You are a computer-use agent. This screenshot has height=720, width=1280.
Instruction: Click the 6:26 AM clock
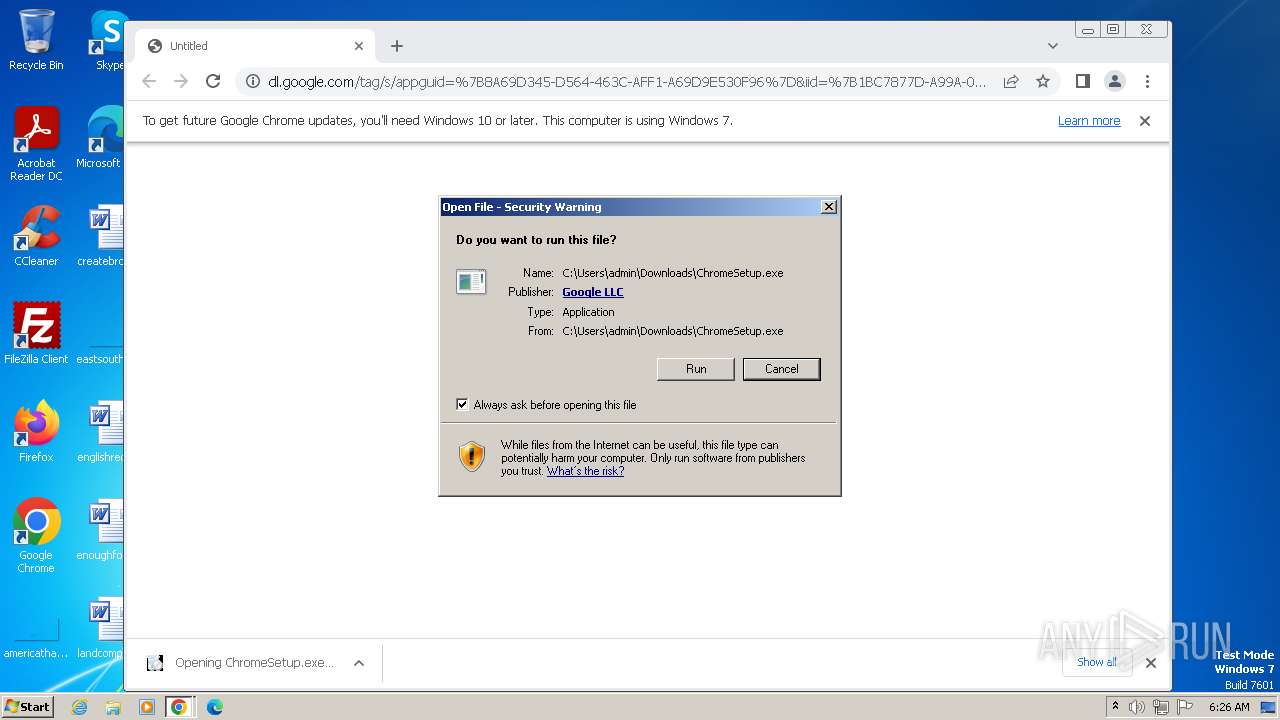pos(1229,707)
